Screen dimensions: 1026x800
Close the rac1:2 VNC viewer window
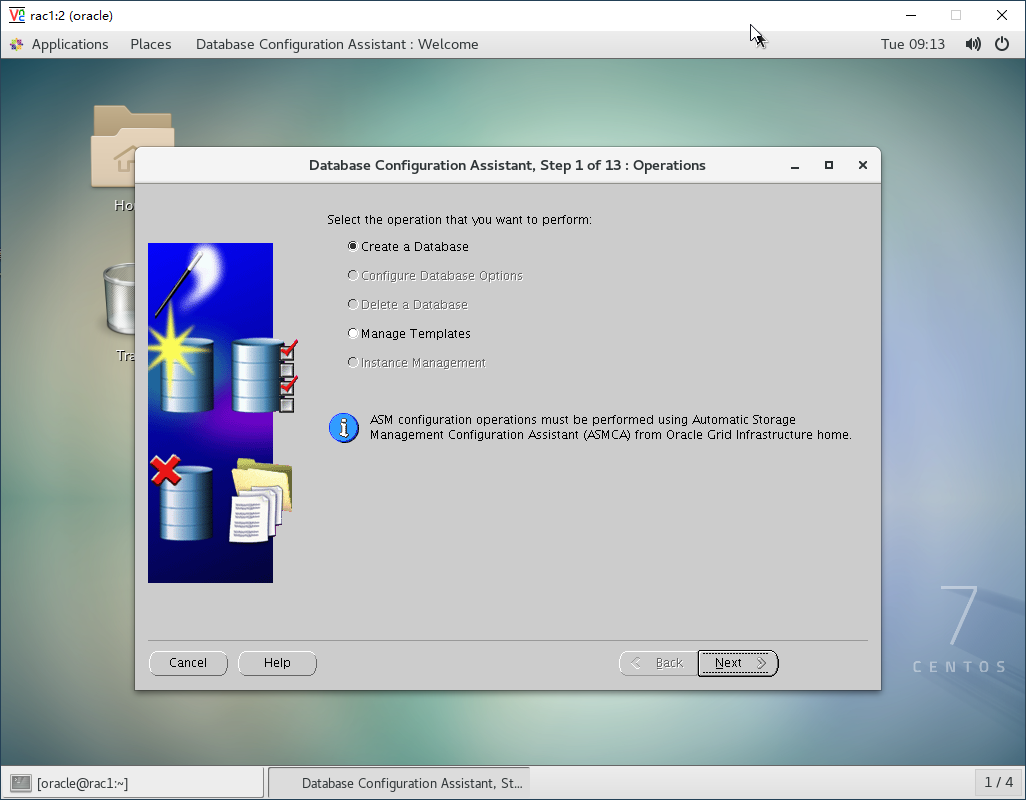click(x=1002, y=15)
